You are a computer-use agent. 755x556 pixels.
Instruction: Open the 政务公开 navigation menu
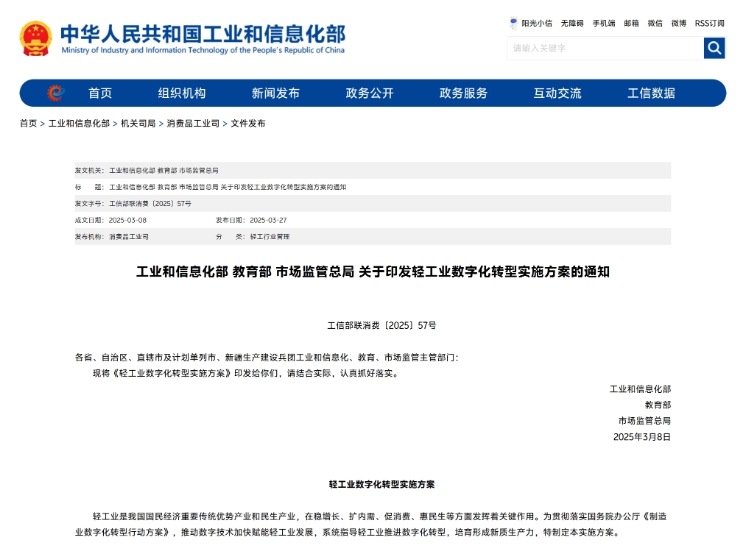point(370,93)
